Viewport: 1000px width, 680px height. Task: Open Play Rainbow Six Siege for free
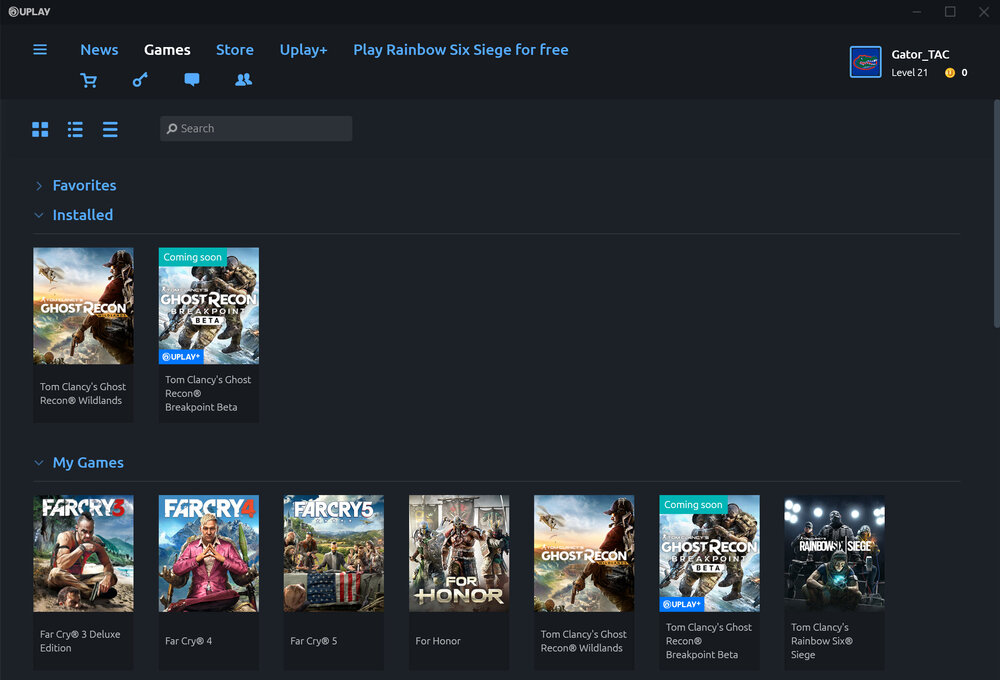click(460, 50)
